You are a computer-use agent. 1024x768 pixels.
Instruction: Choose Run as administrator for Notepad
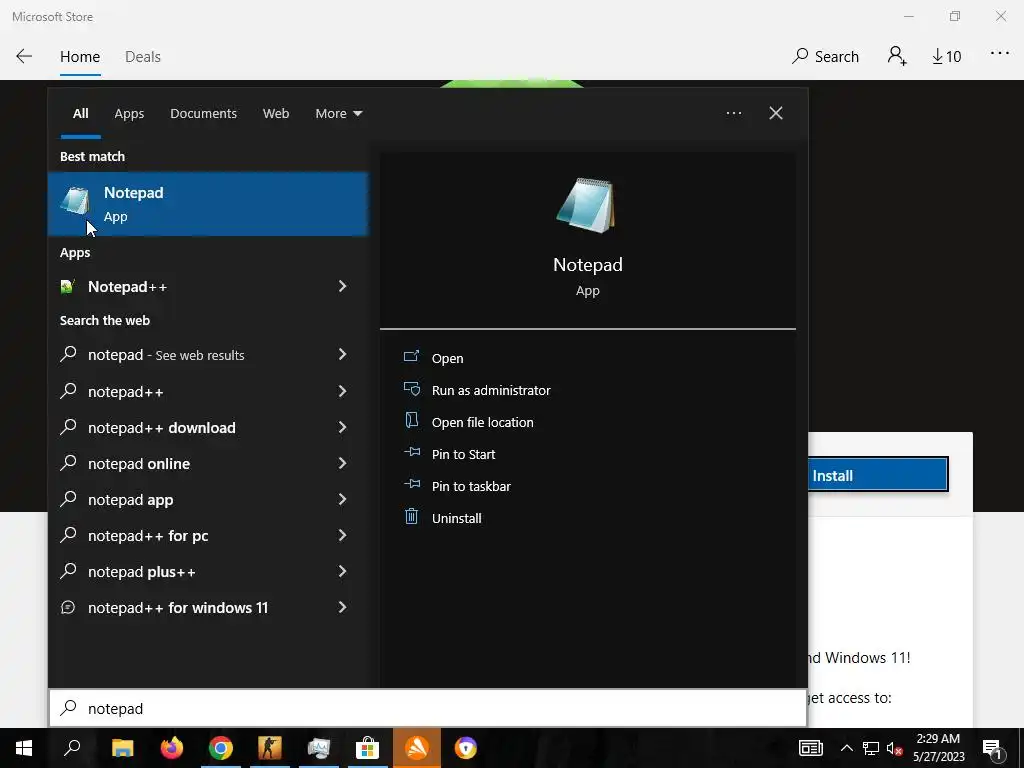(x=491, y=390)
